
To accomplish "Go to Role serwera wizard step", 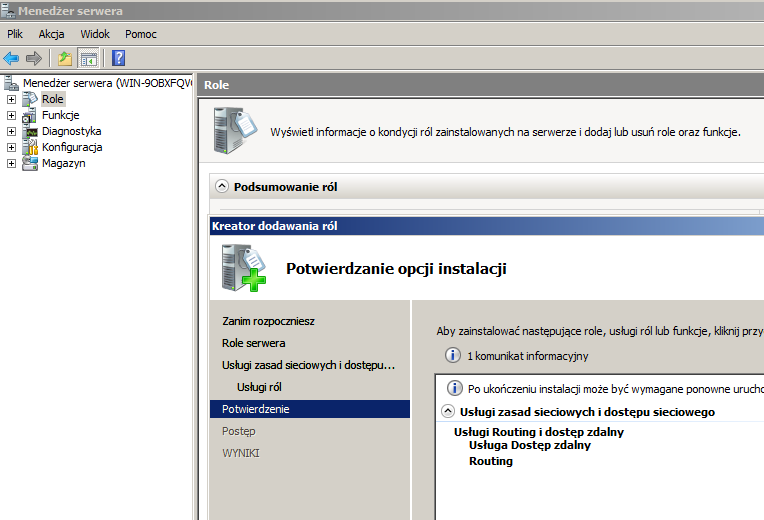I will tap(253, 343).
